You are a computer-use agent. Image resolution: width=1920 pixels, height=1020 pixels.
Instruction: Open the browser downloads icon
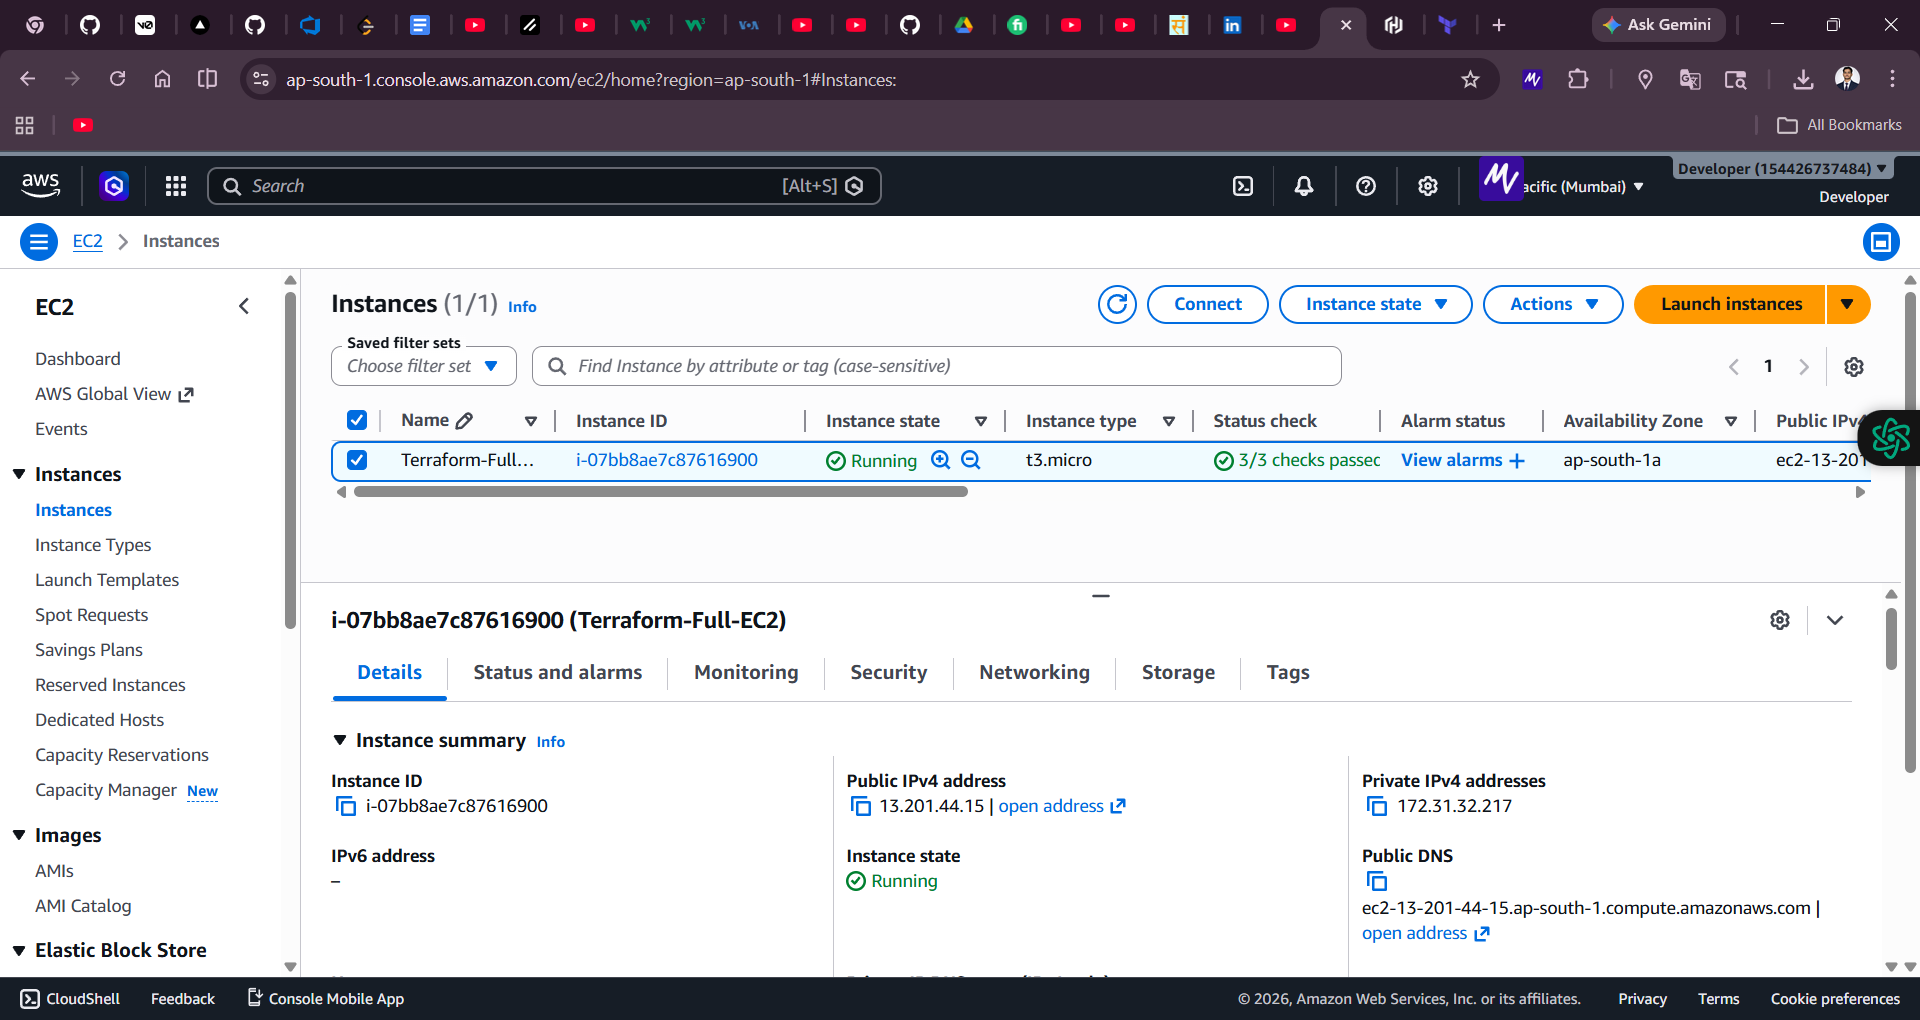[1803, 79]
